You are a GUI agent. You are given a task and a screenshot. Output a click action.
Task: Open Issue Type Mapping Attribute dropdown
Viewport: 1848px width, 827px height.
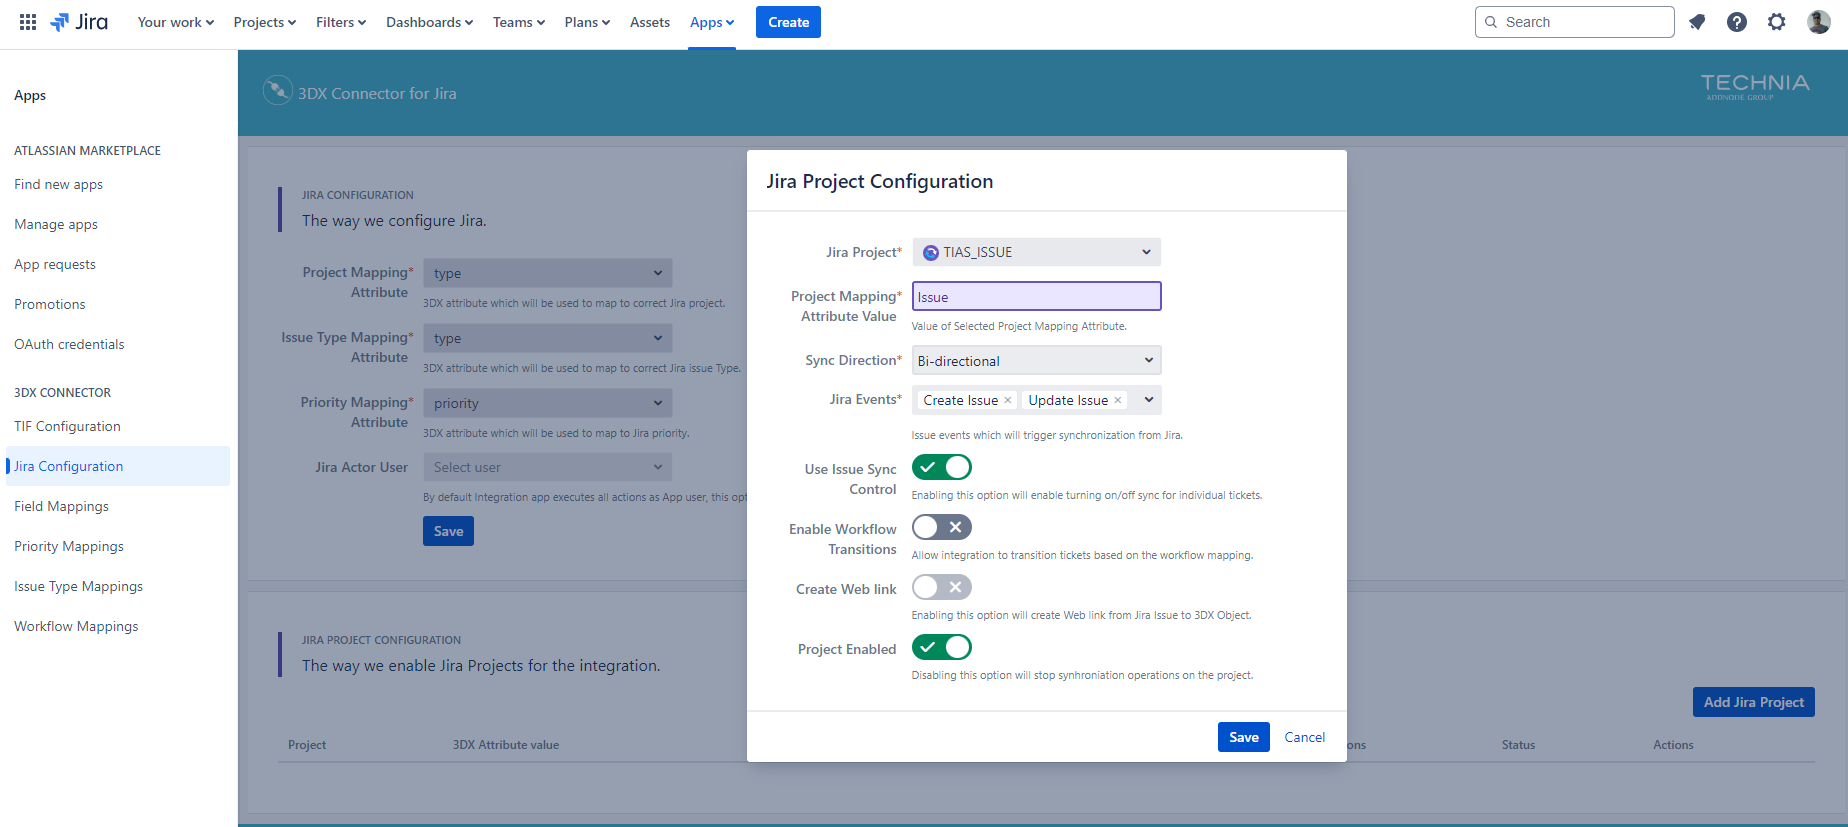click(x=547, y=338)
